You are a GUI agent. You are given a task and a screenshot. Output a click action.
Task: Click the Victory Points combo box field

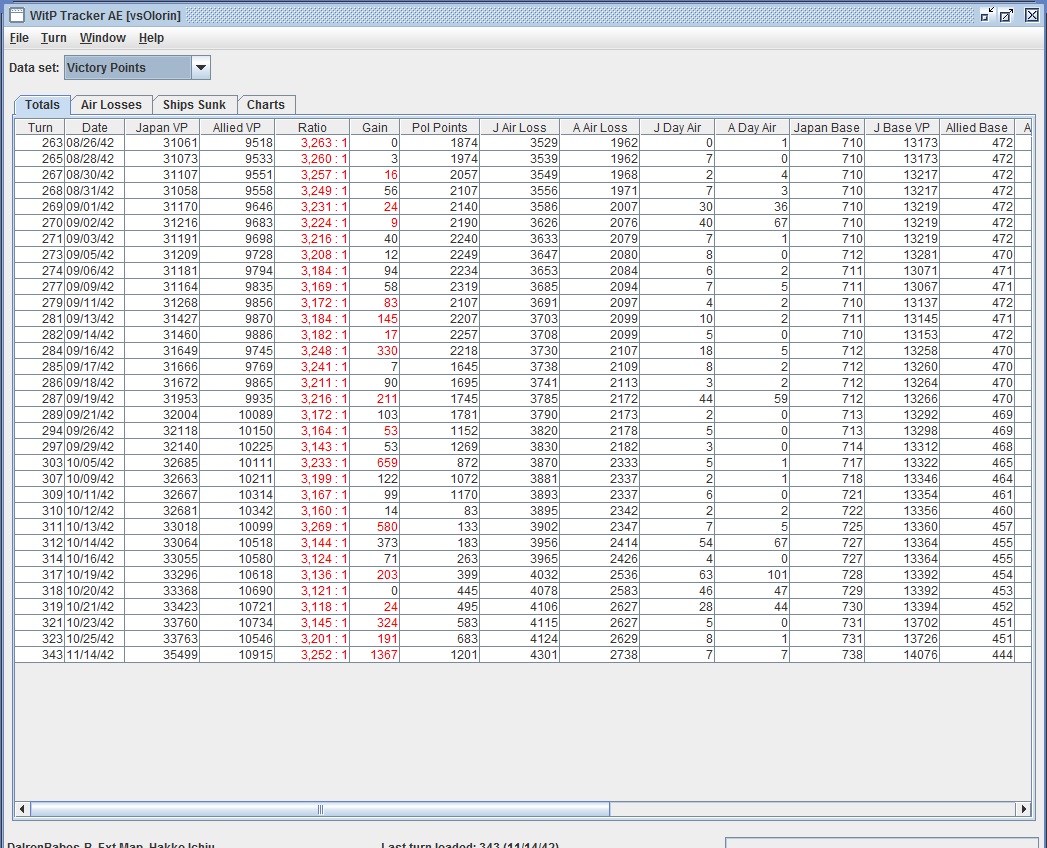pyautogui.click(x=128, y=67)
